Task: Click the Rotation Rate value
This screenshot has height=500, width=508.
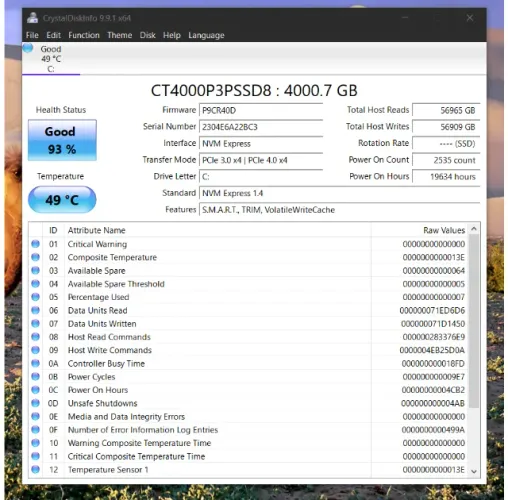Action: pyautogui.click(x=446, y=144)
